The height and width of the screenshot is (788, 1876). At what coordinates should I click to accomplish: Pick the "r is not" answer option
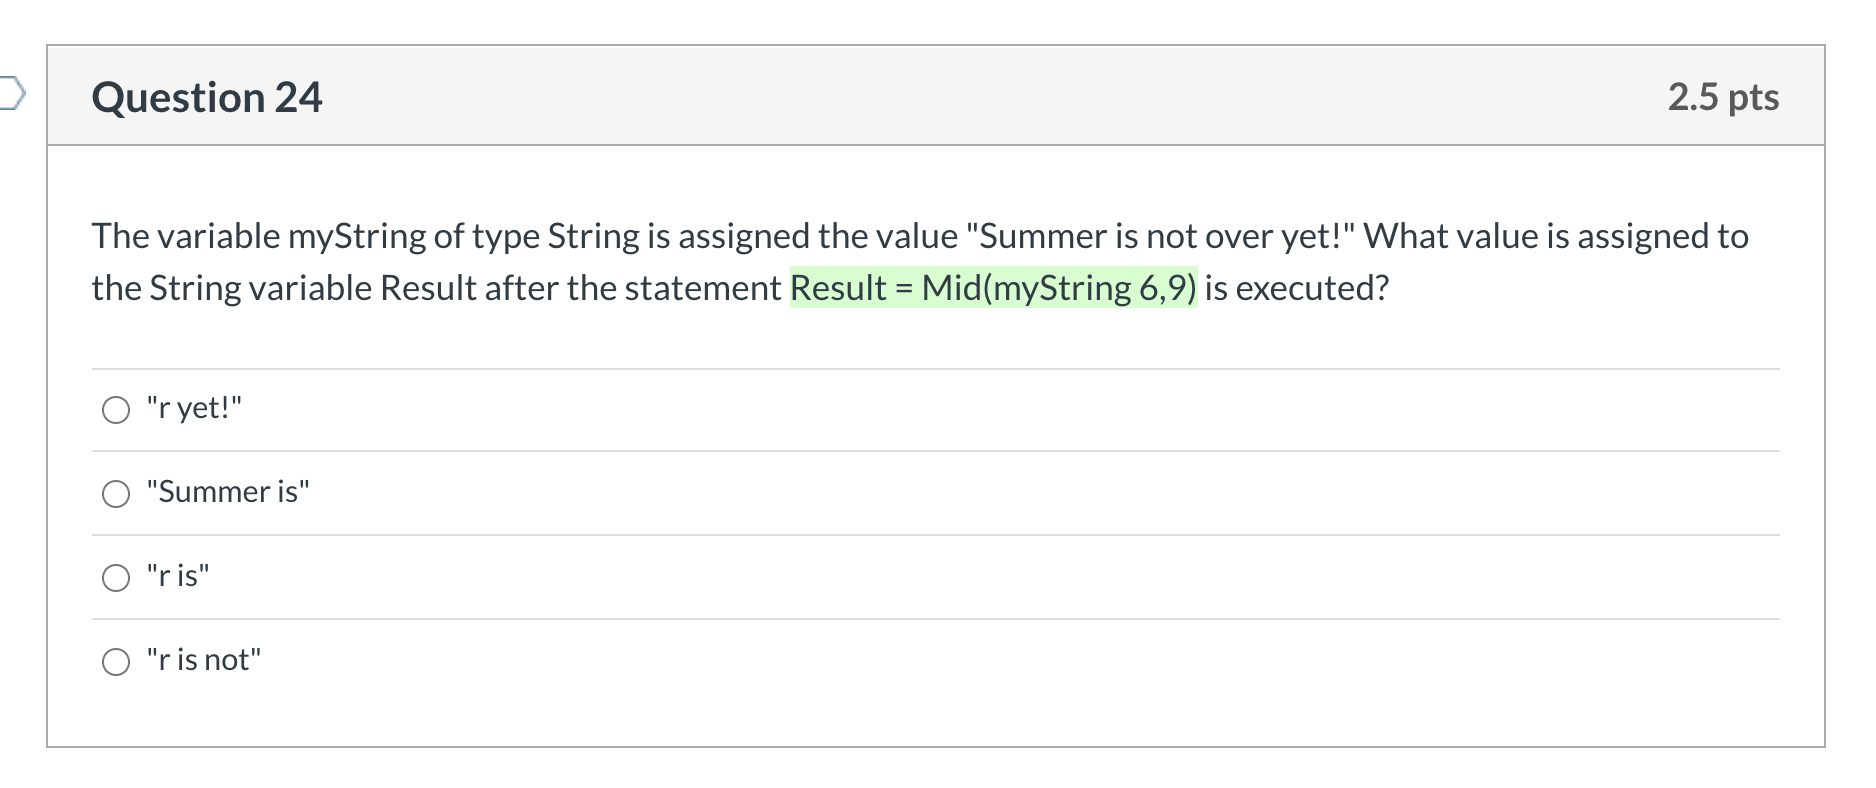(117, 661)
